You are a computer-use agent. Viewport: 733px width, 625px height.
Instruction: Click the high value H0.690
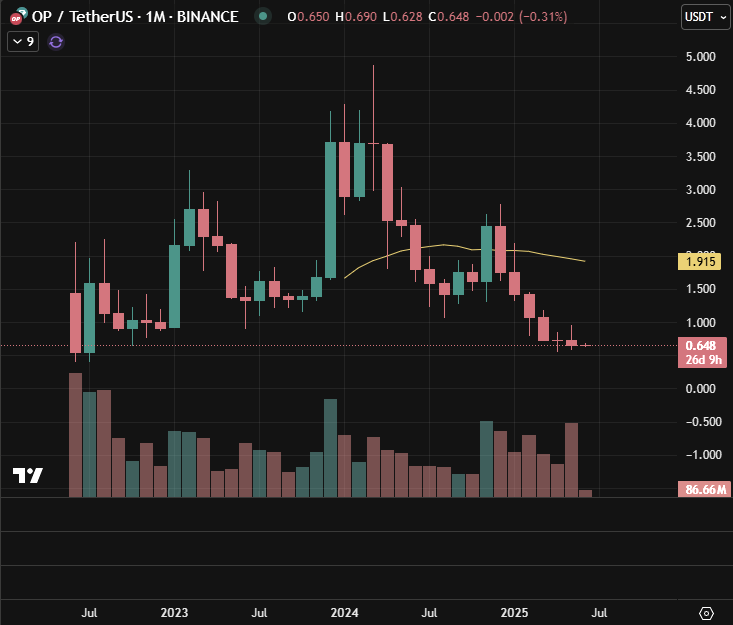tap(356, 17)
